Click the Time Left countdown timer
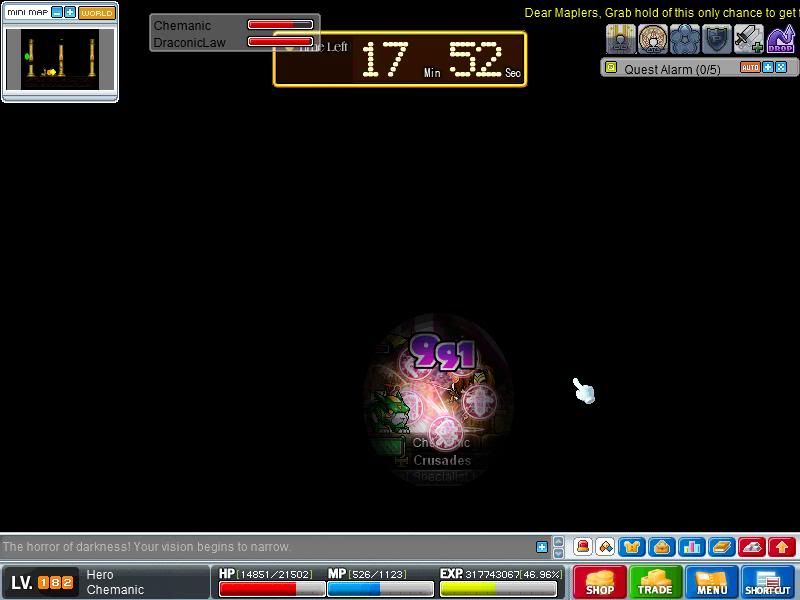The image size is (800, 600). [400, 59]
